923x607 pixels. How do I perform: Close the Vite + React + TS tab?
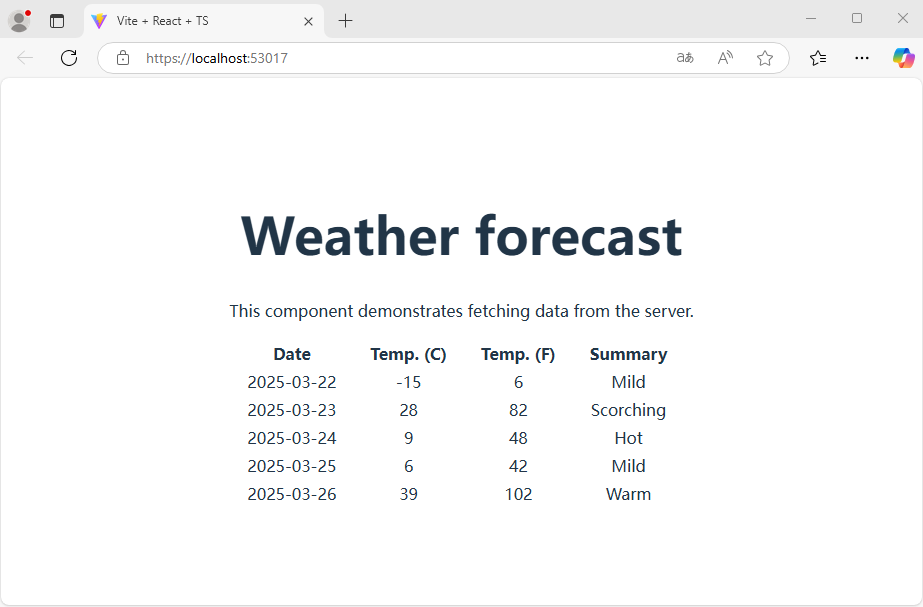click(308, 21)
